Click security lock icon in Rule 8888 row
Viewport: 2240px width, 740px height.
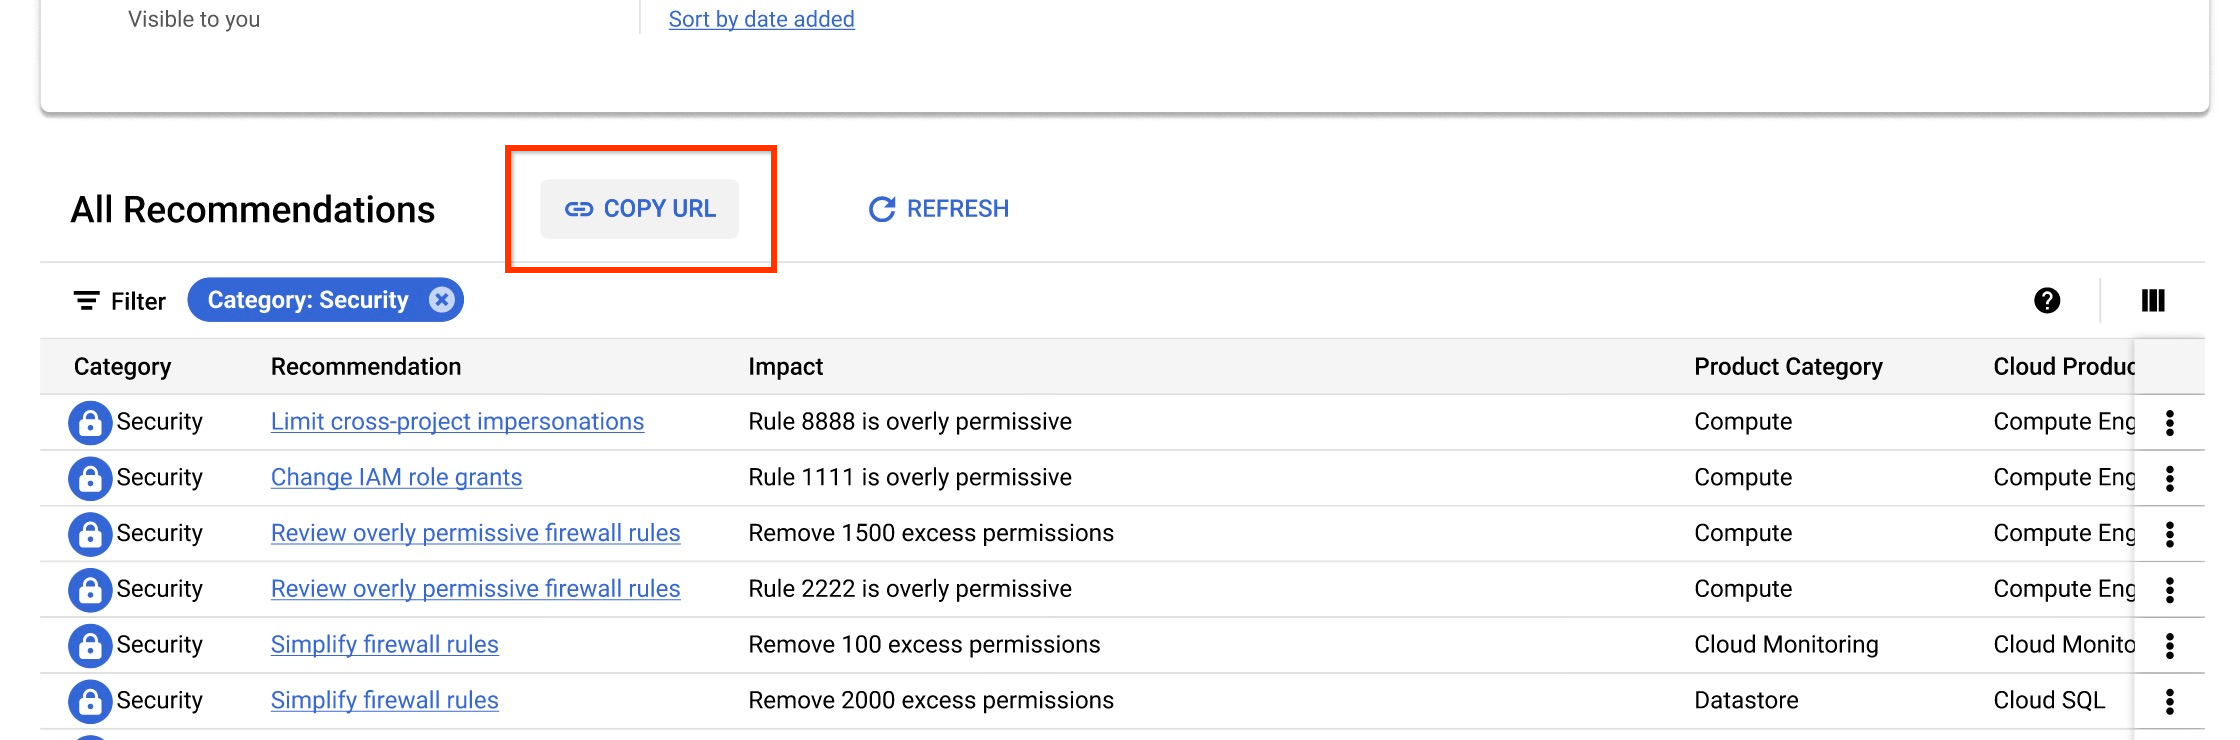tap(90, 423)
